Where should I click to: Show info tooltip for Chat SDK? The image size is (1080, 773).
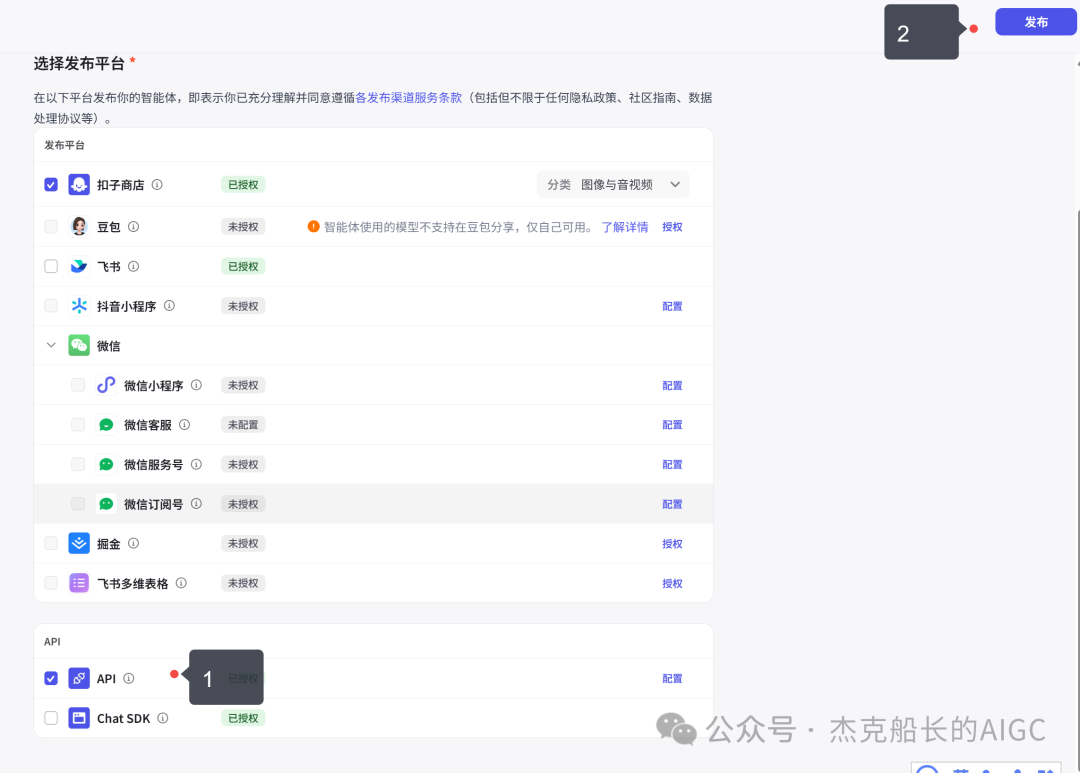(163, 718)
